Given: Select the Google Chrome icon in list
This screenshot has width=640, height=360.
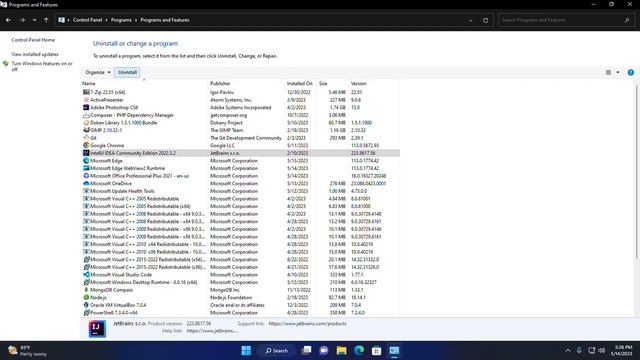Looking at the screenshot, I should click(x=86, y=145).
